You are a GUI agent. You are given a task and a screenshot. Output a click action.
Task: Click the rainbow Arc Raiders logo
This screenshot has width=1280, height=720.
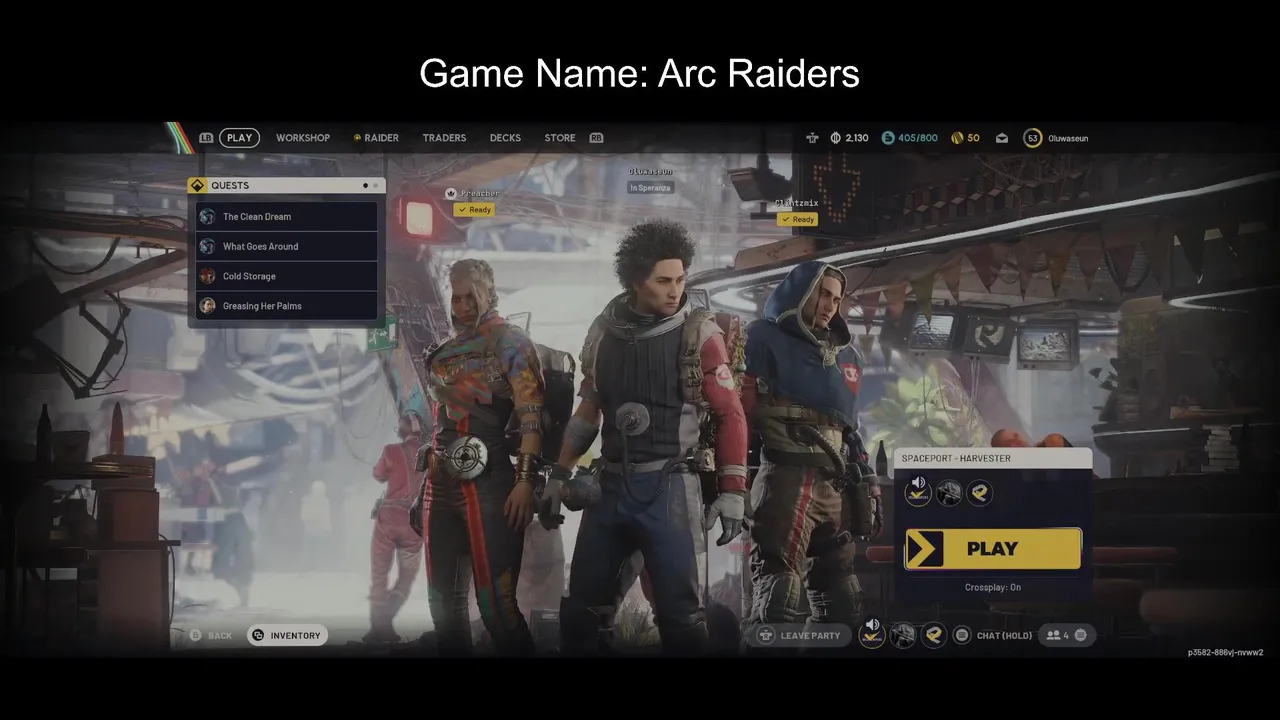click(x=180, y=138)
